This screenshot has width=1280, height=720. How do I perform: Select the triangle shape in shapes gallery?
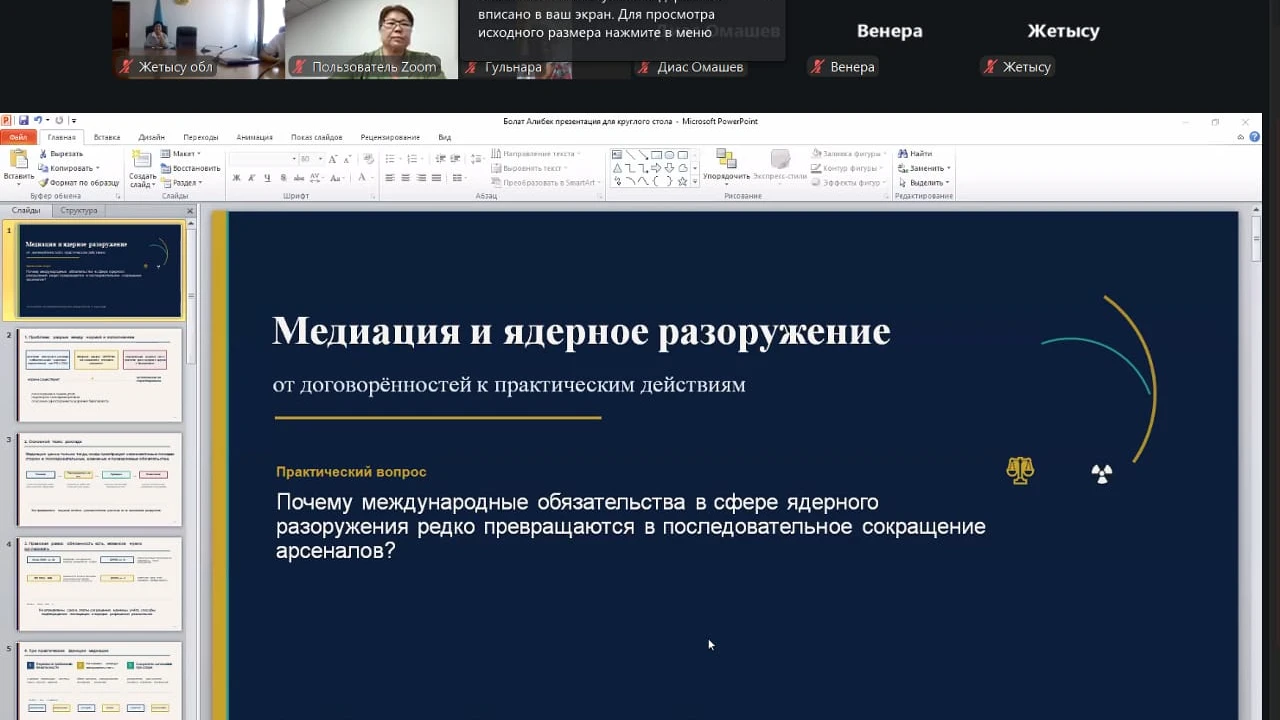point(617,168)
